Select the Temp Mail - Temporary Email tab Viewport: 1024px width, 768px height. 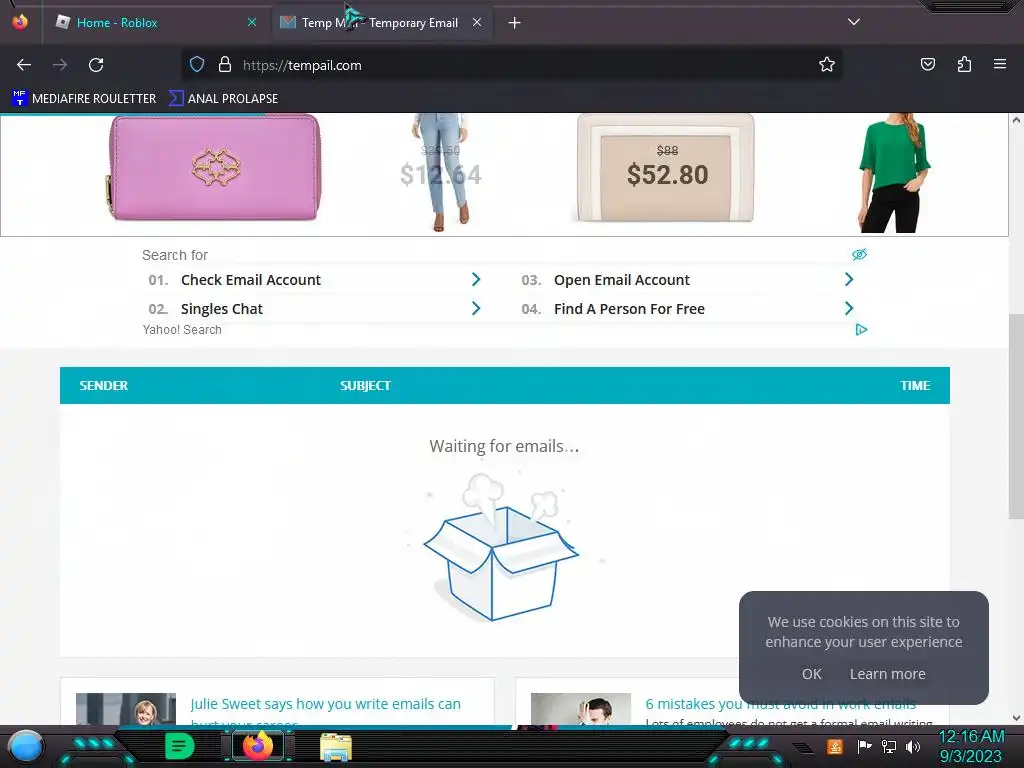pyautogui.click(x=382, y=23)
